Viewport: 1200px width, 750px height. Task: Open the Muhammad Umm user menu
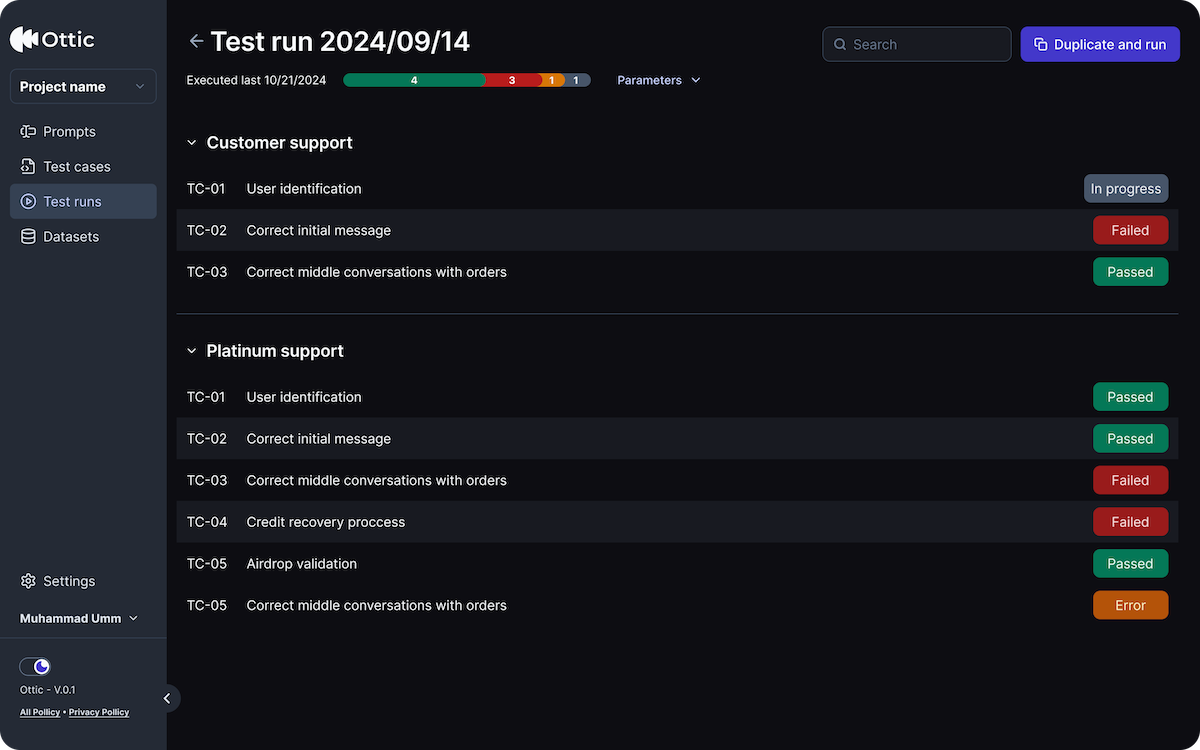(x=79, y=619)
